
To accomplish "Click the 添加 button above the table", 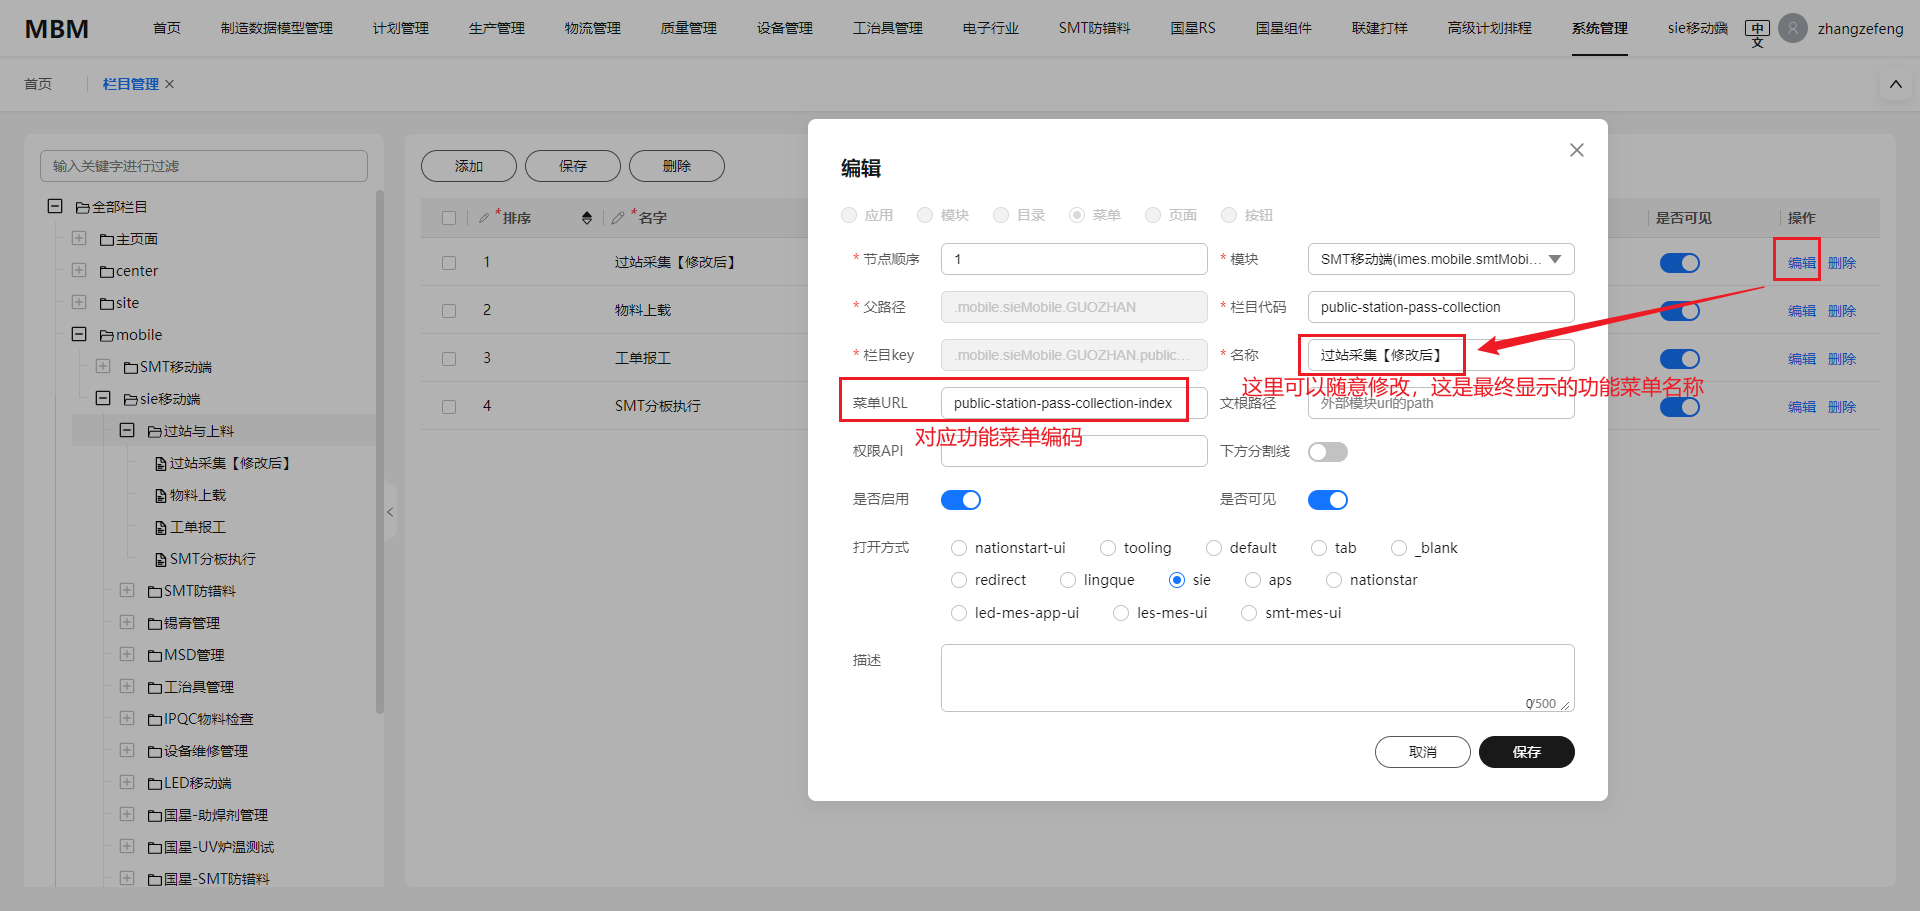I will click(x=468, y=165).
